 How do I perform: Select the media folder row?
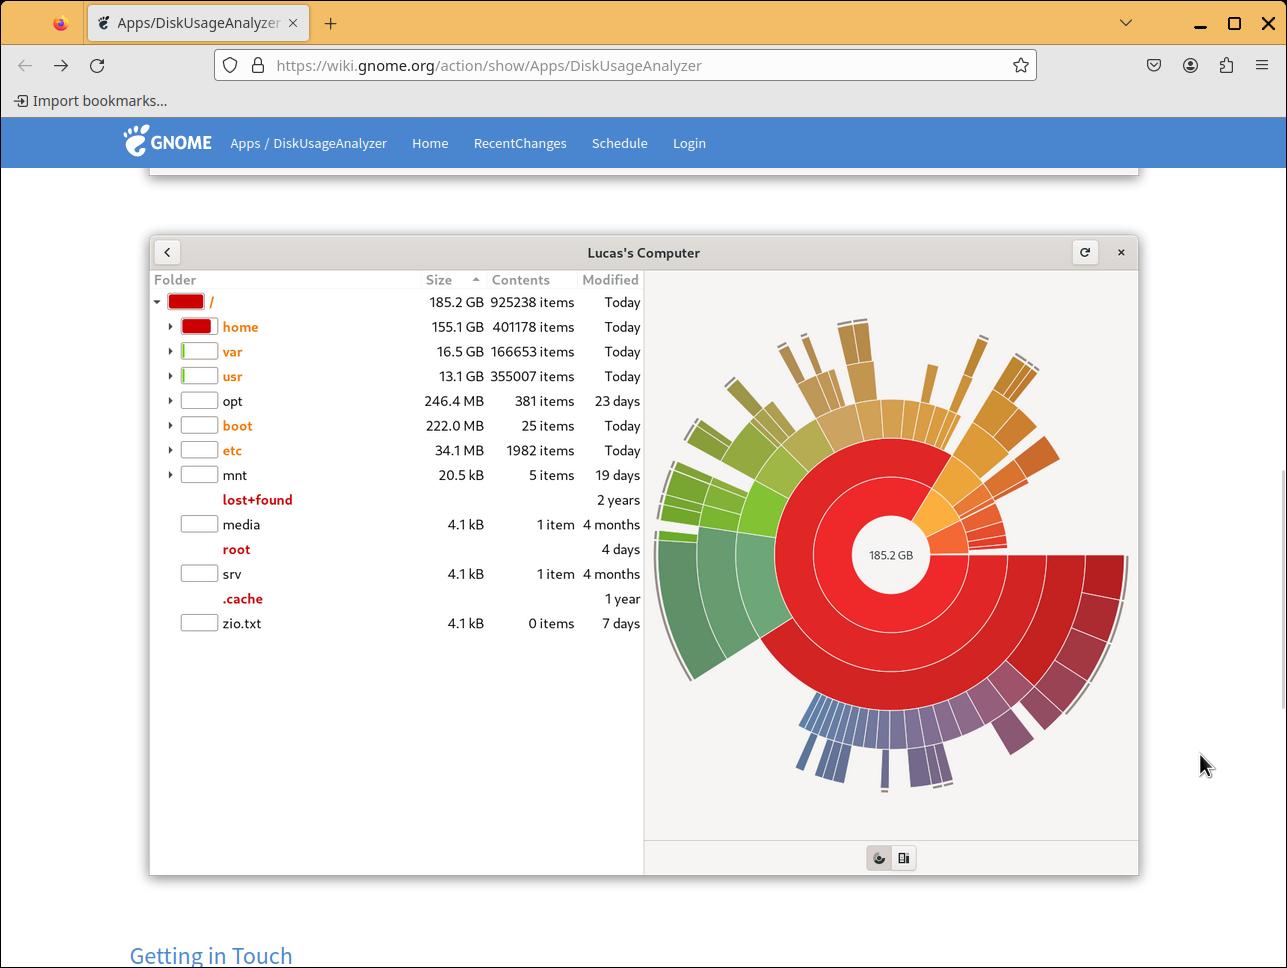pos(396,525)
